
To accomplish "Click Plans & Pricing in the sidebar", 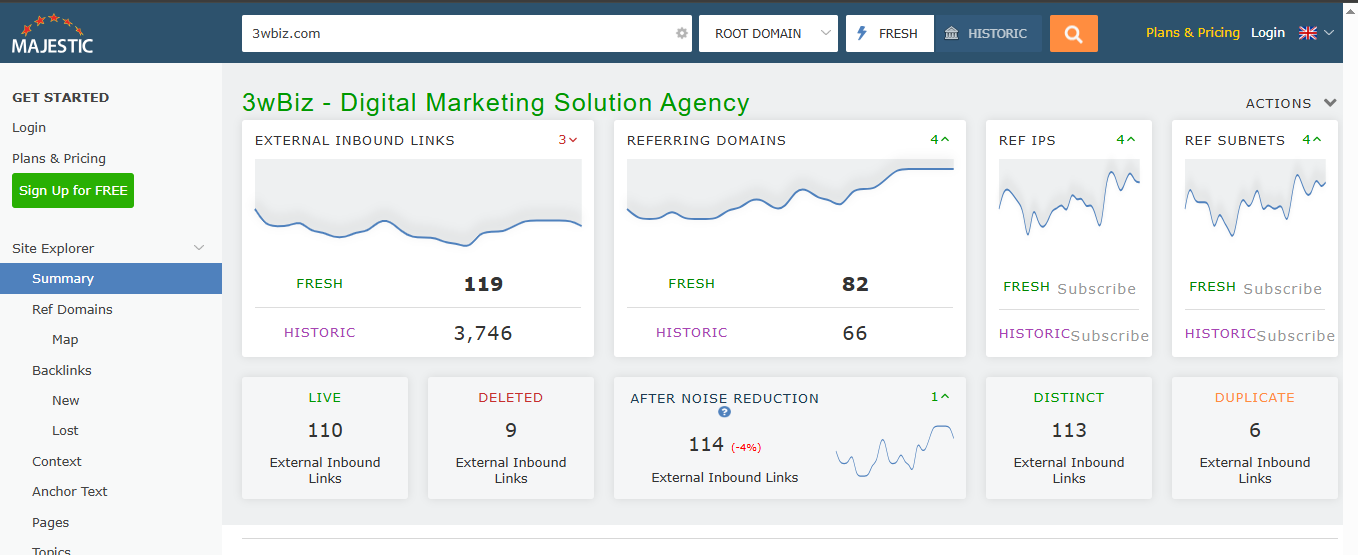I will [59, 159].
